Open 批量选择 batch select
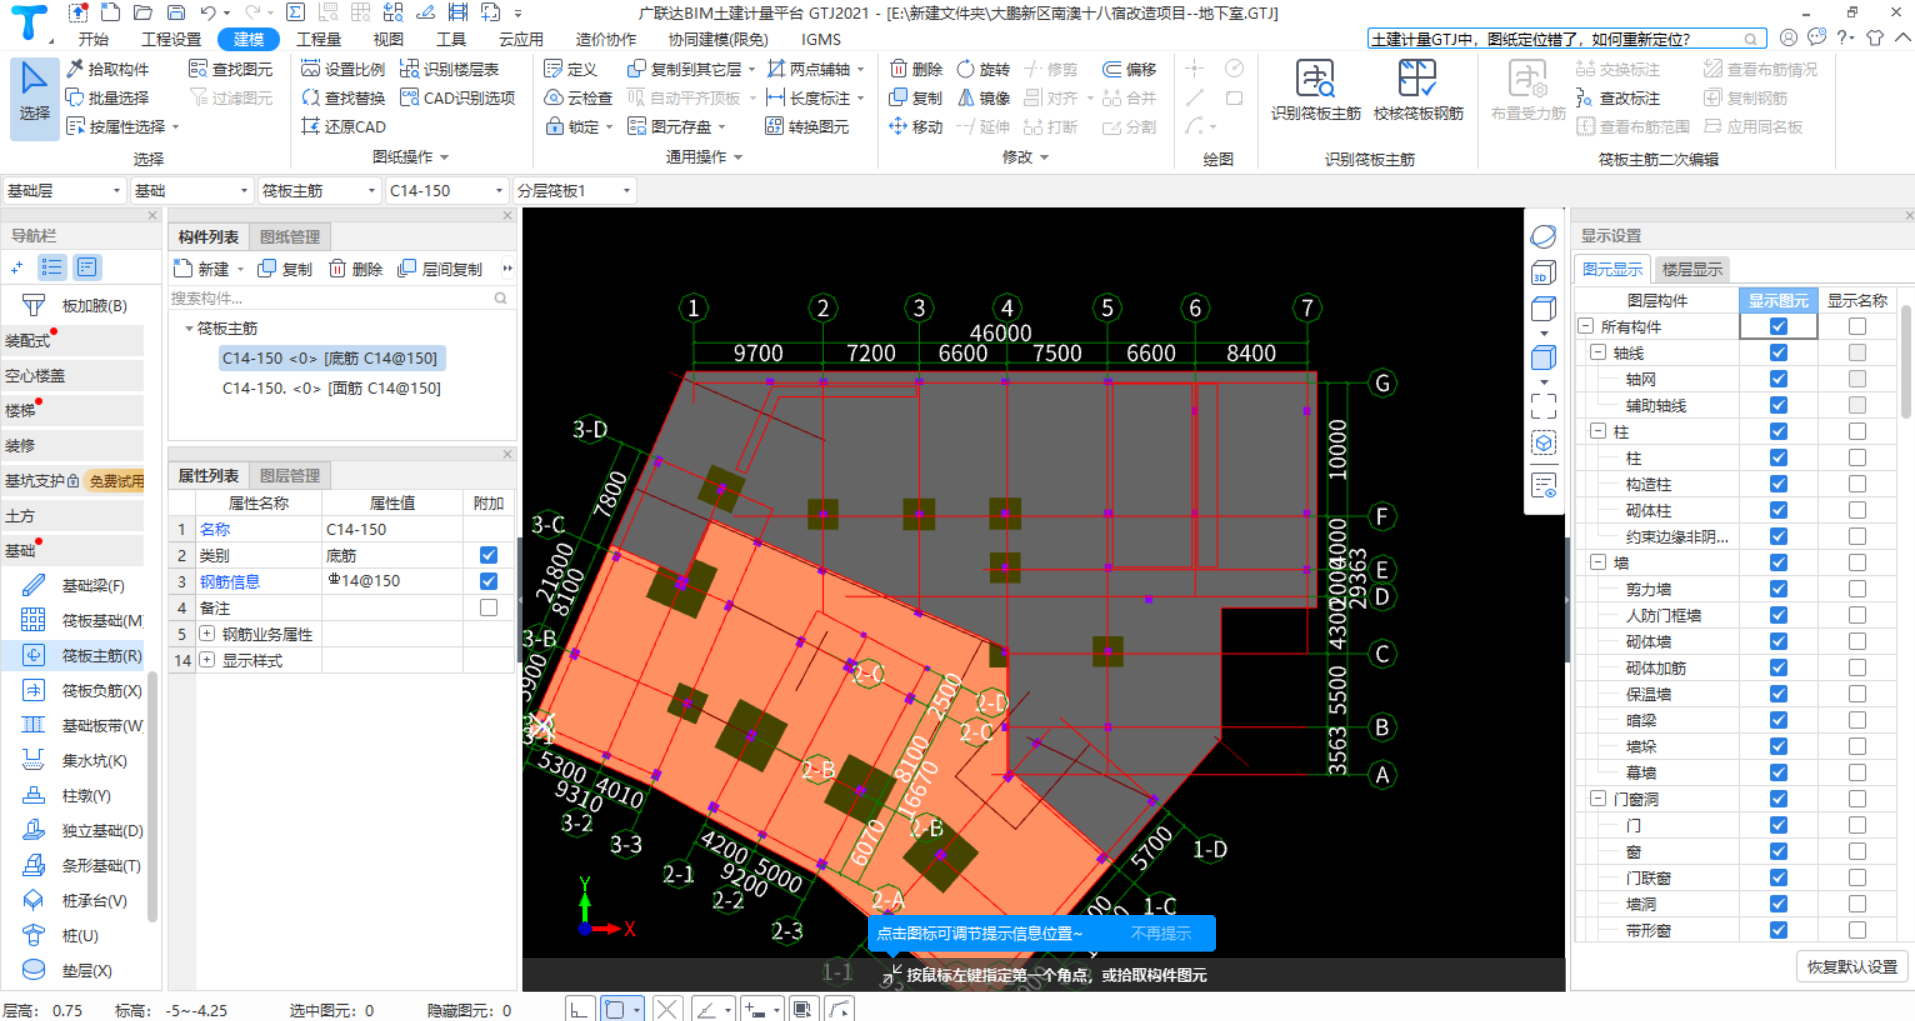This screenshot has height=1021, width=1915. (x=108, y=98)
